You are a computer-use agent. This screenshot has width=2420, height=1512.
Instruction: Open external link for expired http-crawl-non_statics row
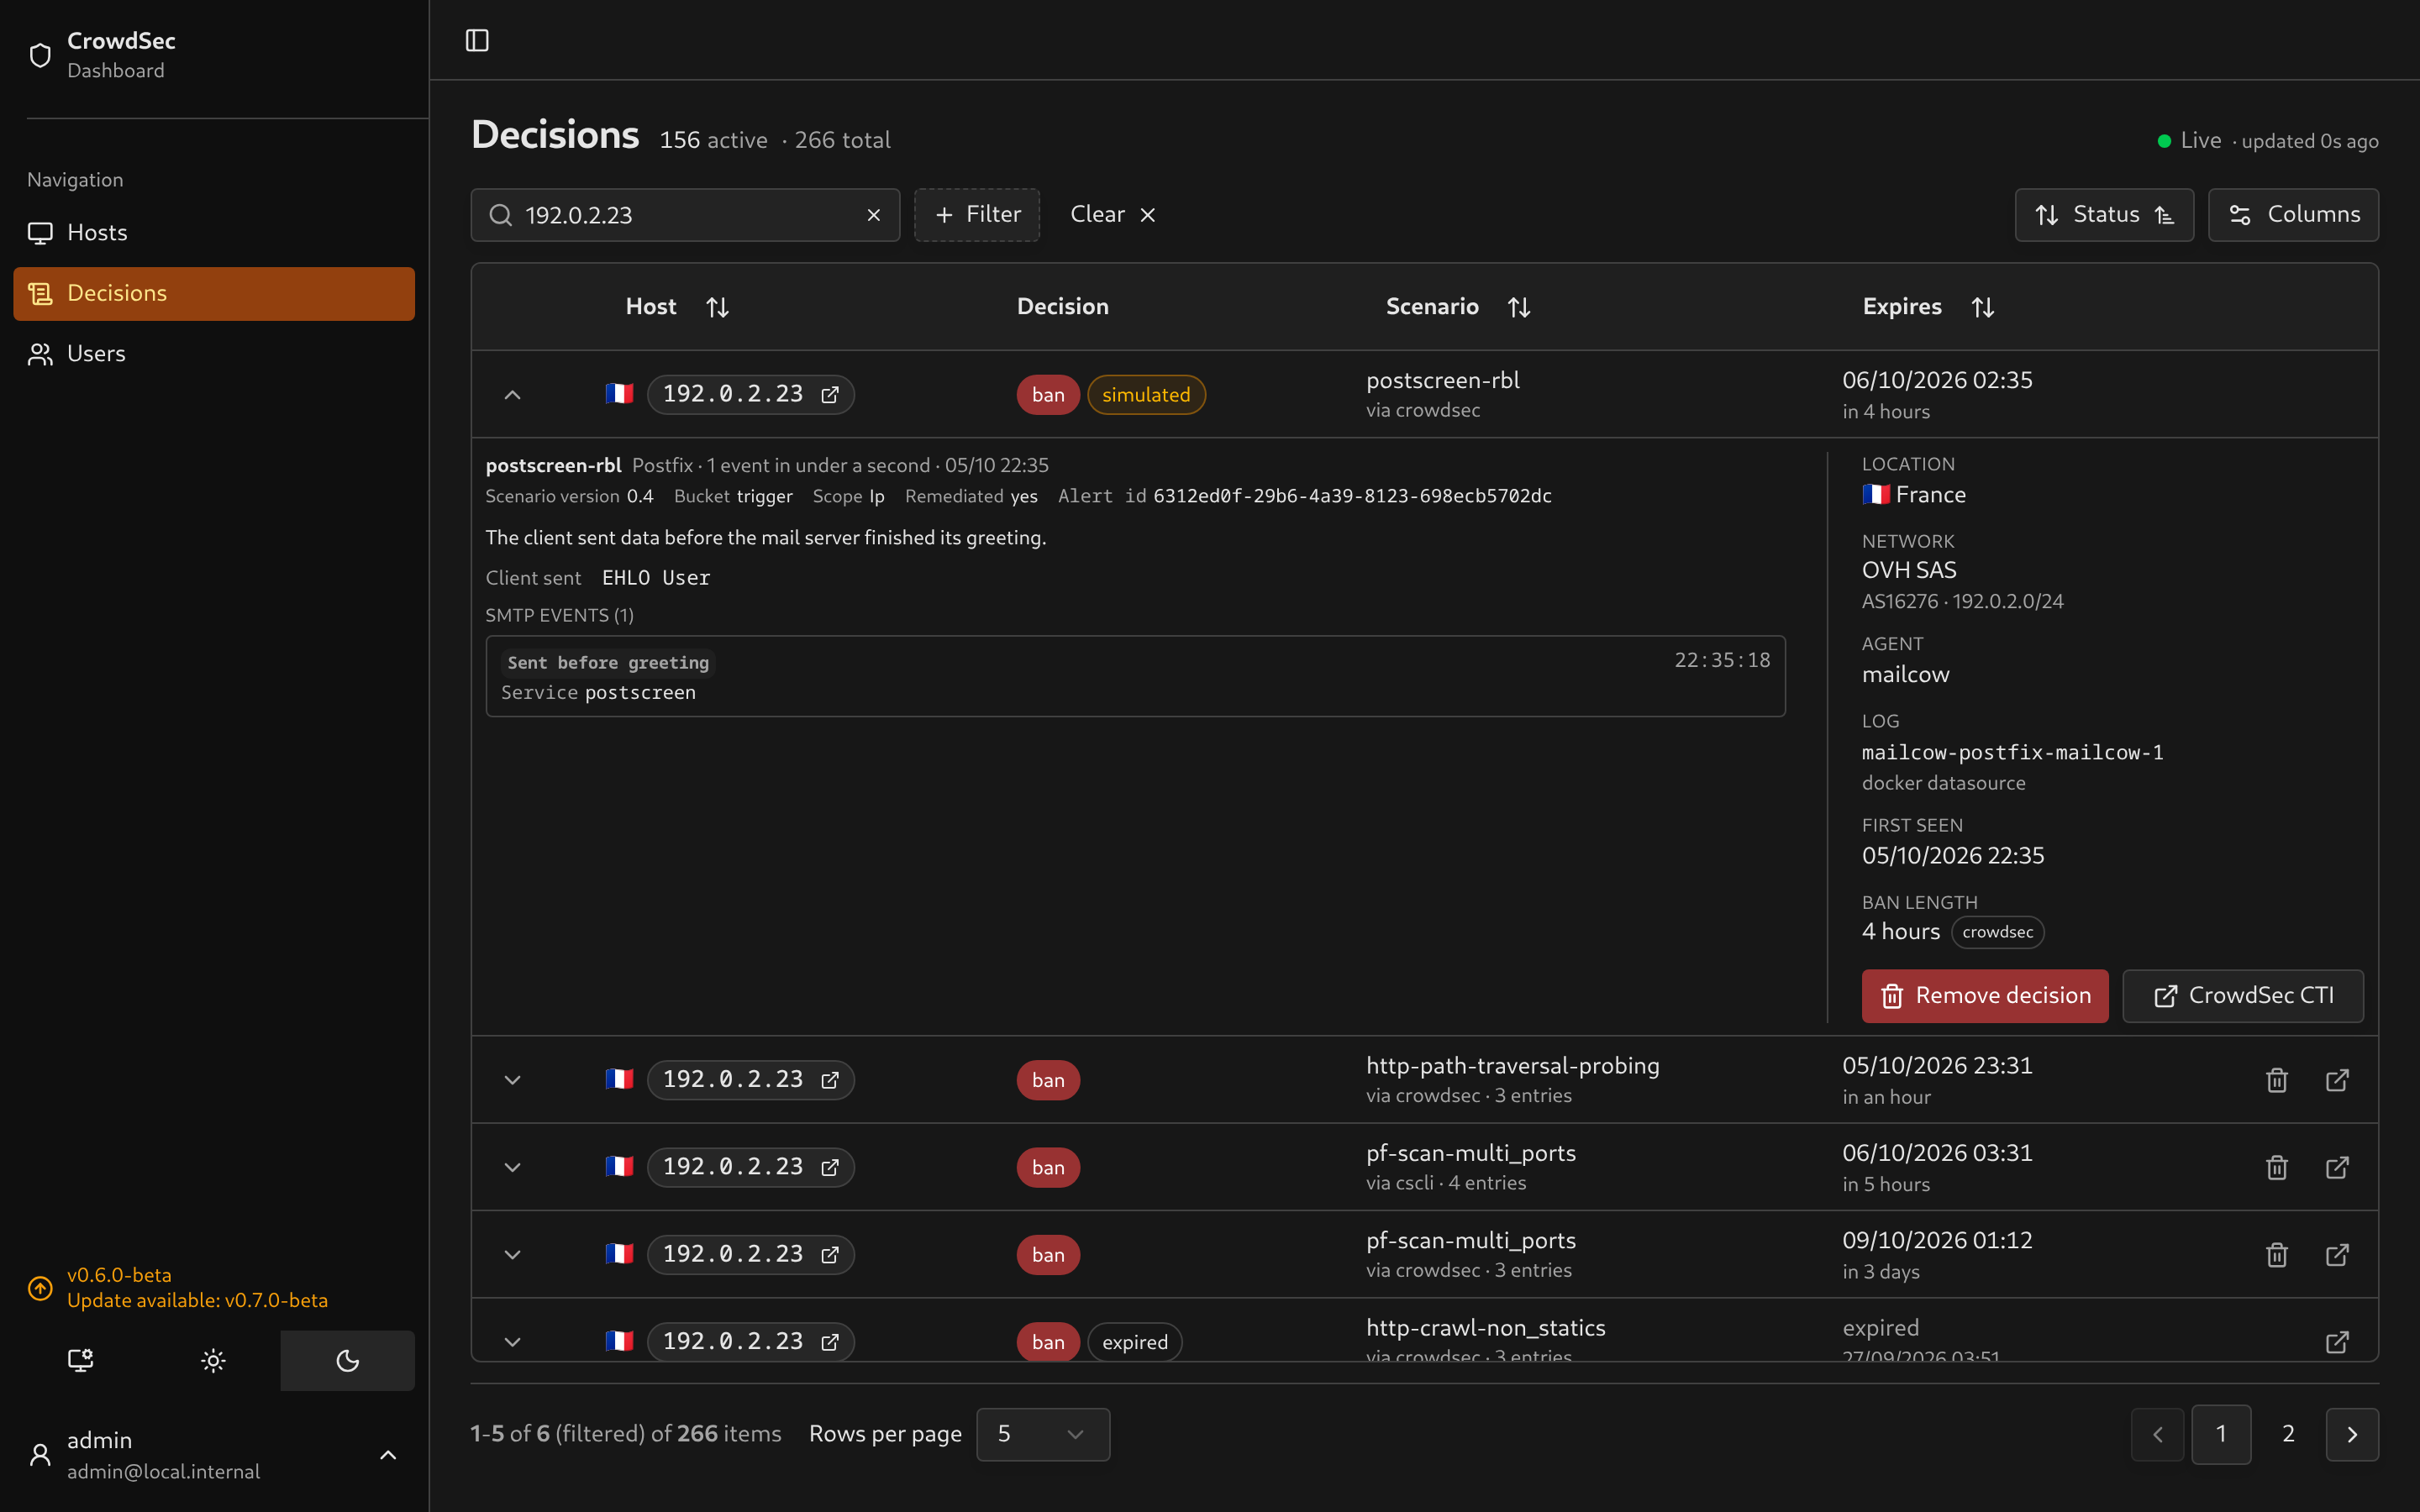pyautogui.click(x=2337, y=1341)
